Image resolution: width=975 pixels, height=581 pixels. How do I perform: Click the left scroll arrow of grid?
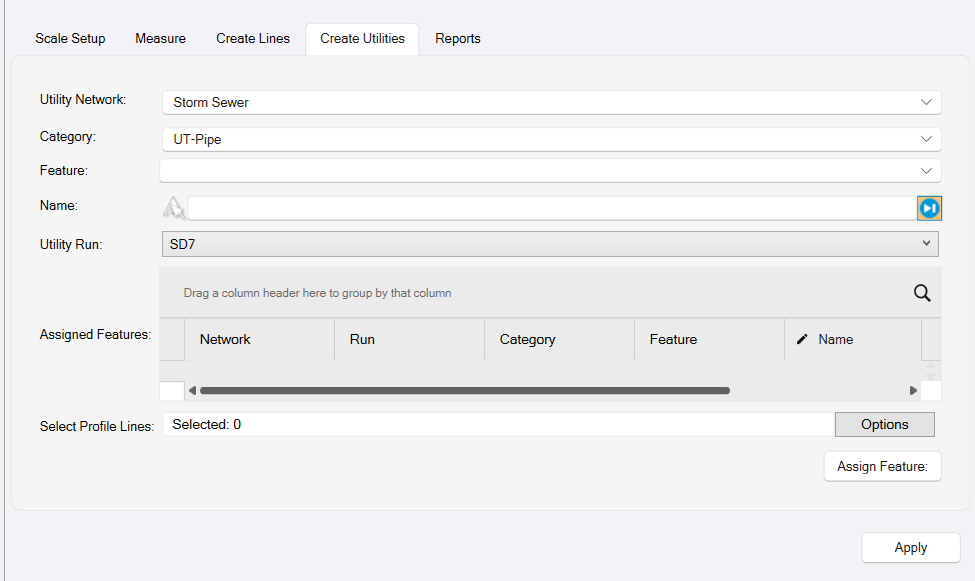(x=192, y=391)
